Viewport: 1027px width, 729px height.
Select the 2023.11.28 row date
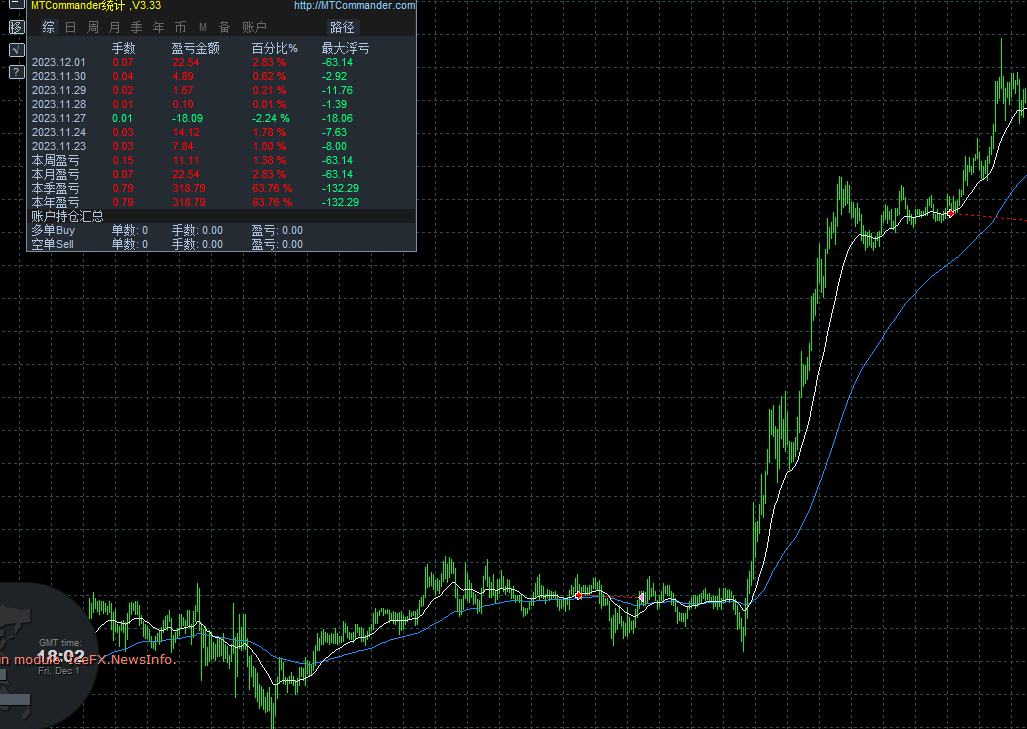58,104
